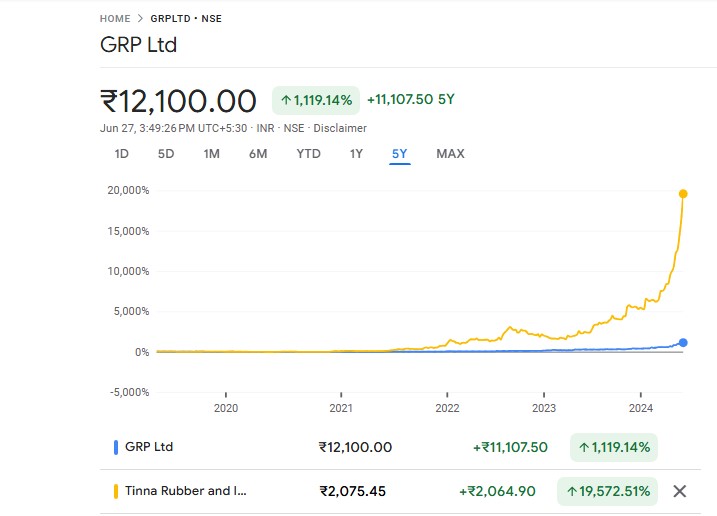717x516 pixels.
Task: Click the yellow Tinna Rubber legend color marker
Action: (x=116, y=491)
